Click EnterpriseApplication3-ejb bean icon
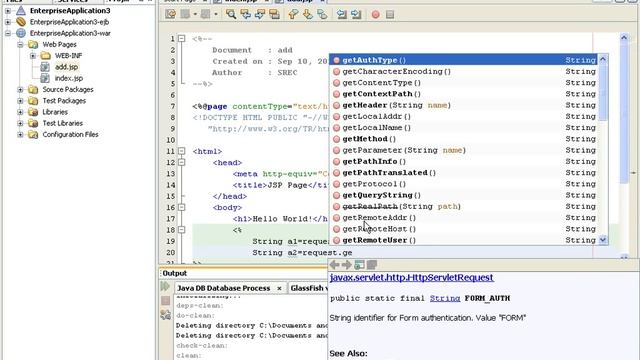The width and height of the screenshot is (640, 360). pos(21,22)
